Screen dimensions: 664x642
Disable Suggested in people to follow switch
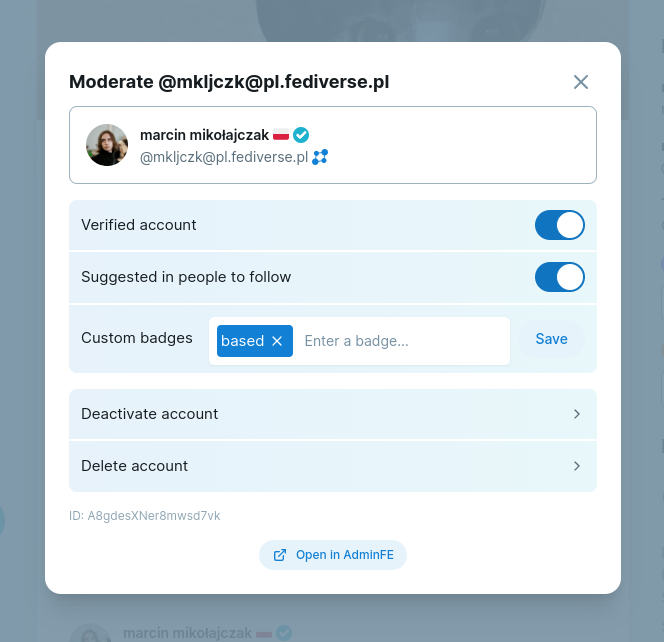(x=559, y=277)
